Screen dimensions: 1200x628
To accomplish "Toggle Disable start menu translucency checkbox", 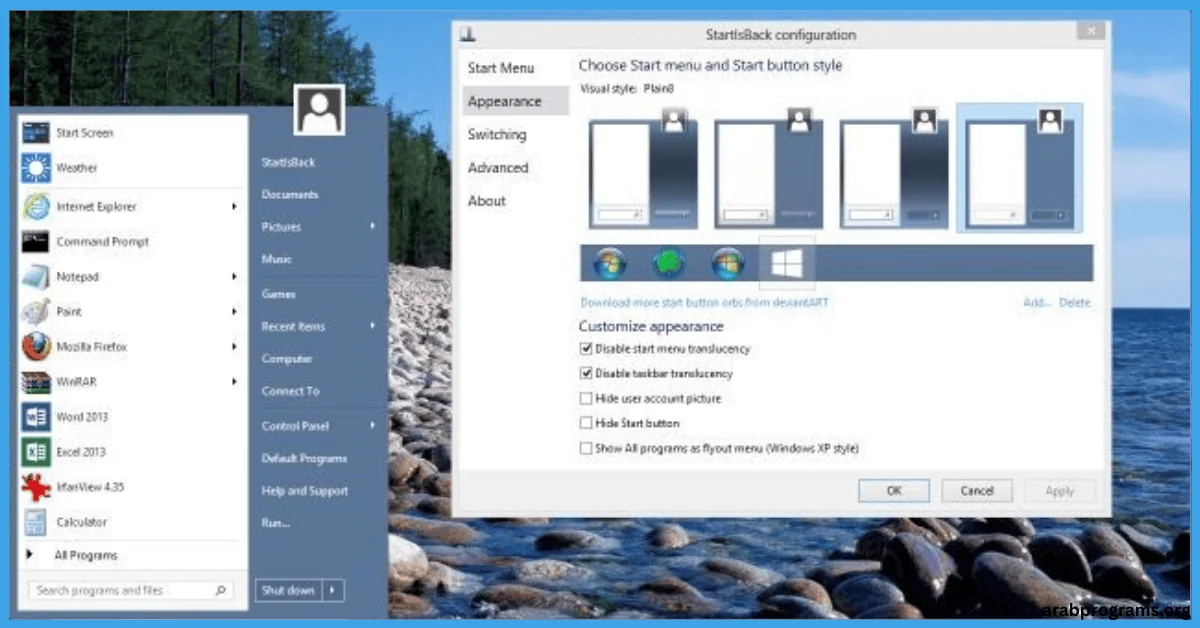I will coord(586,349).
